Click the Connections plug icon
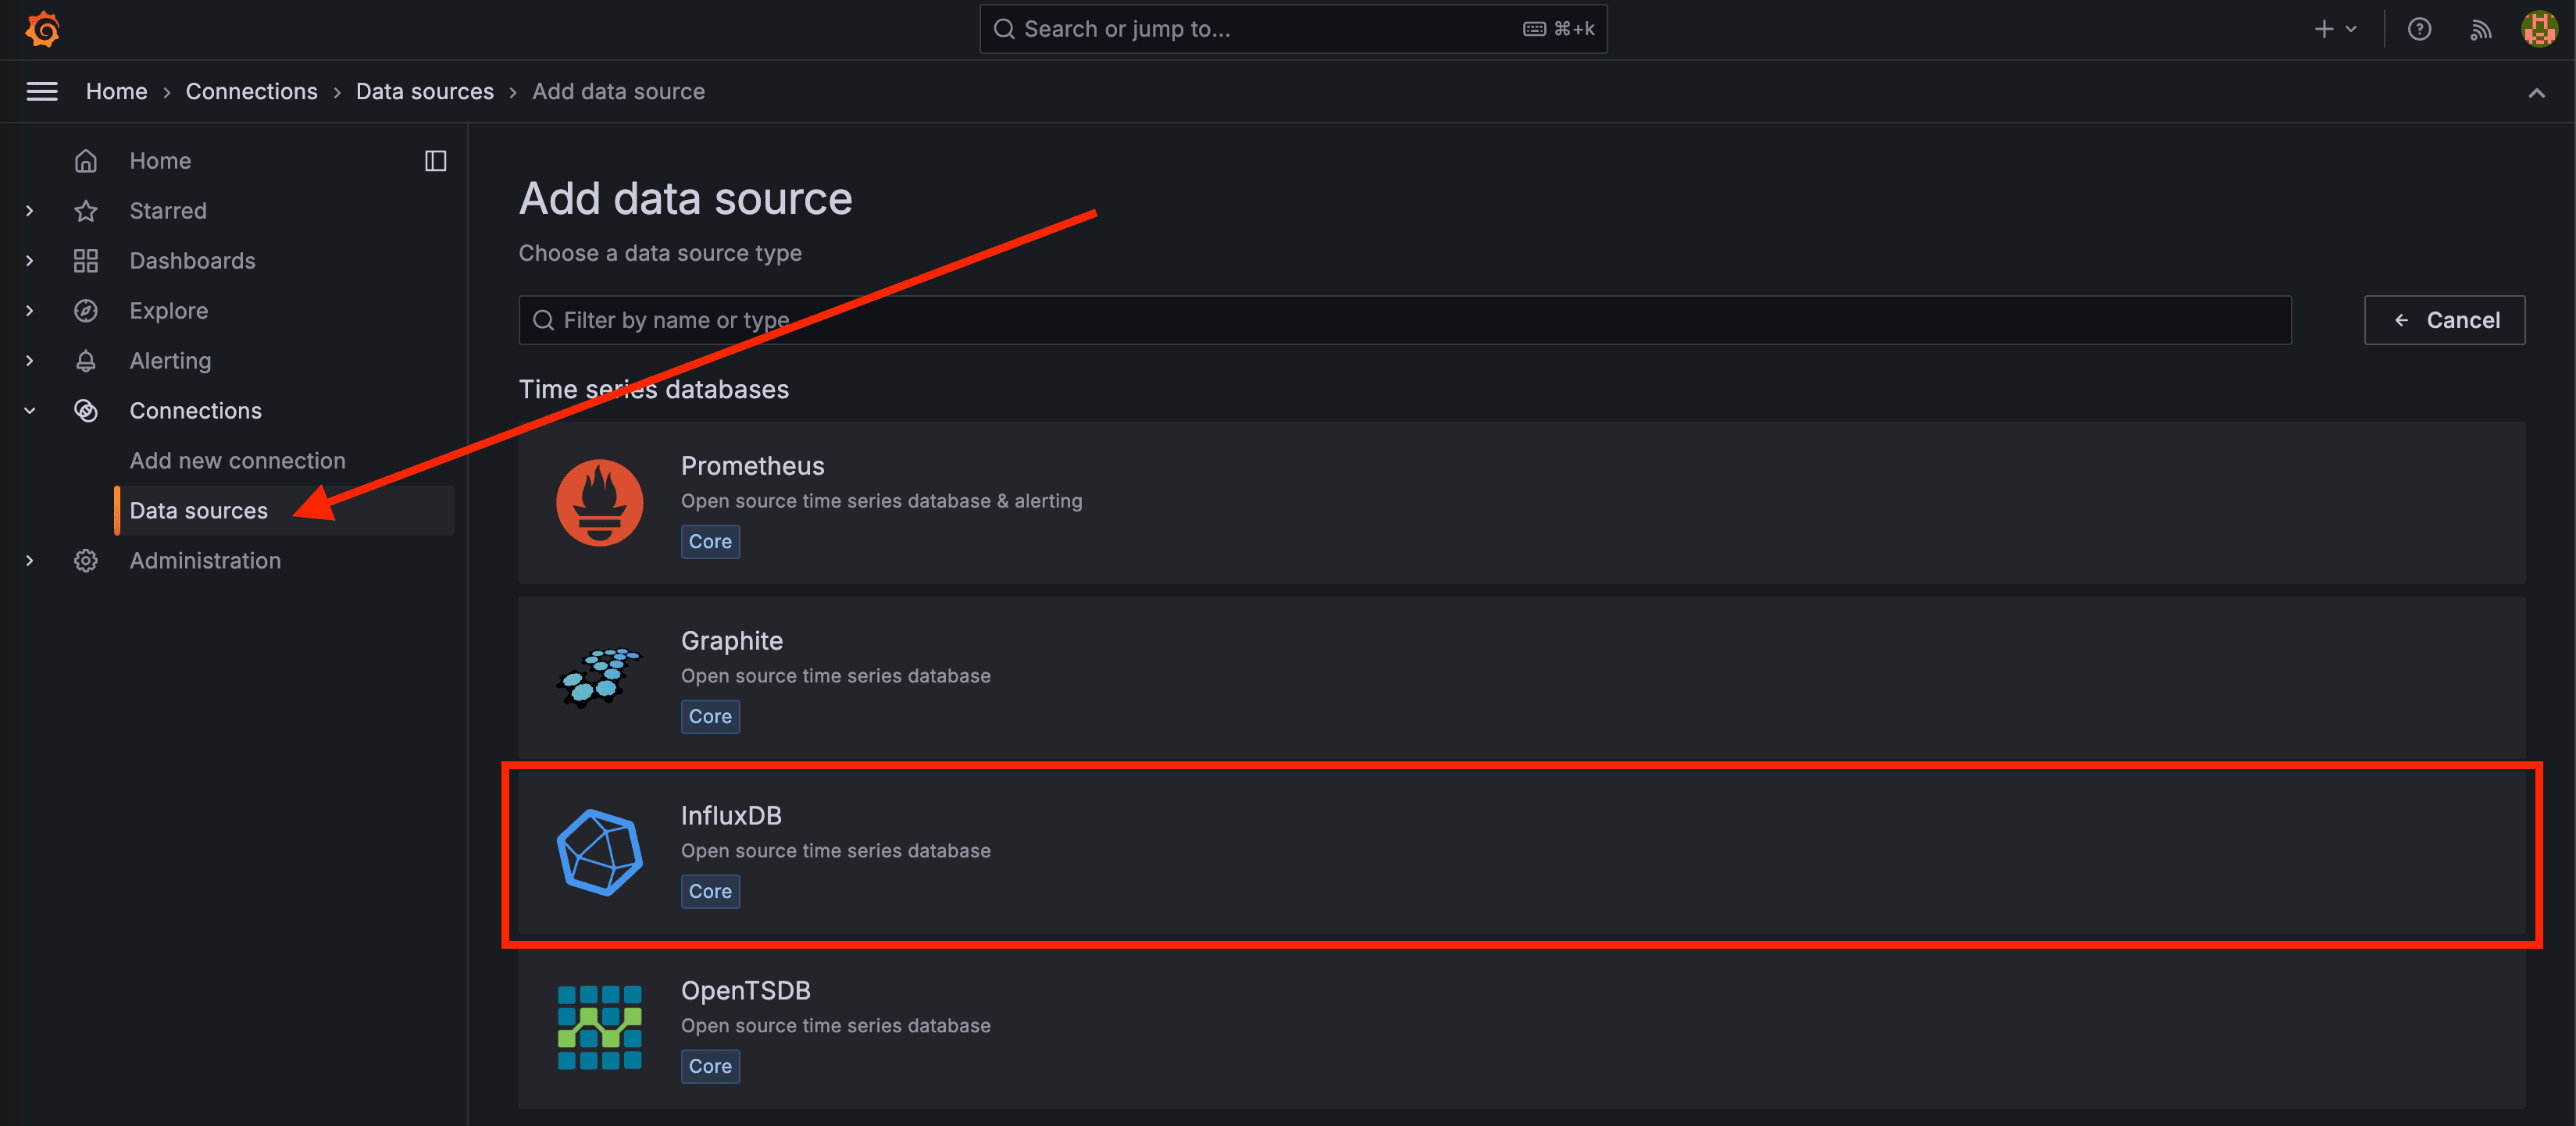The width and height of the screenshot is (2576, 1126). click(86, 411)
